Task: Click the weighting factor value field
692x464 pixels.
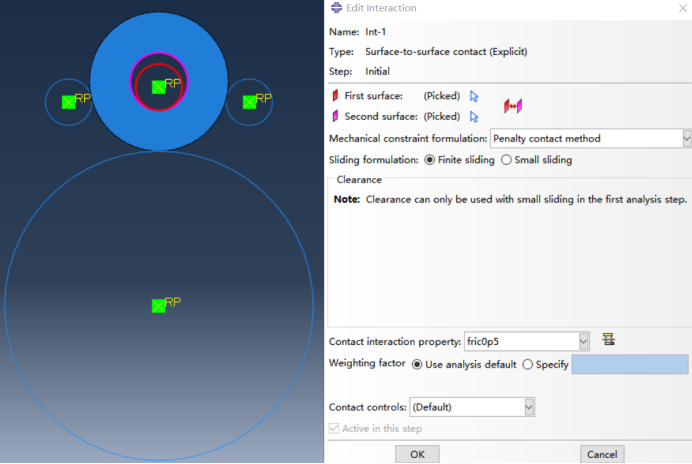Action: click(x=630, y=365)
